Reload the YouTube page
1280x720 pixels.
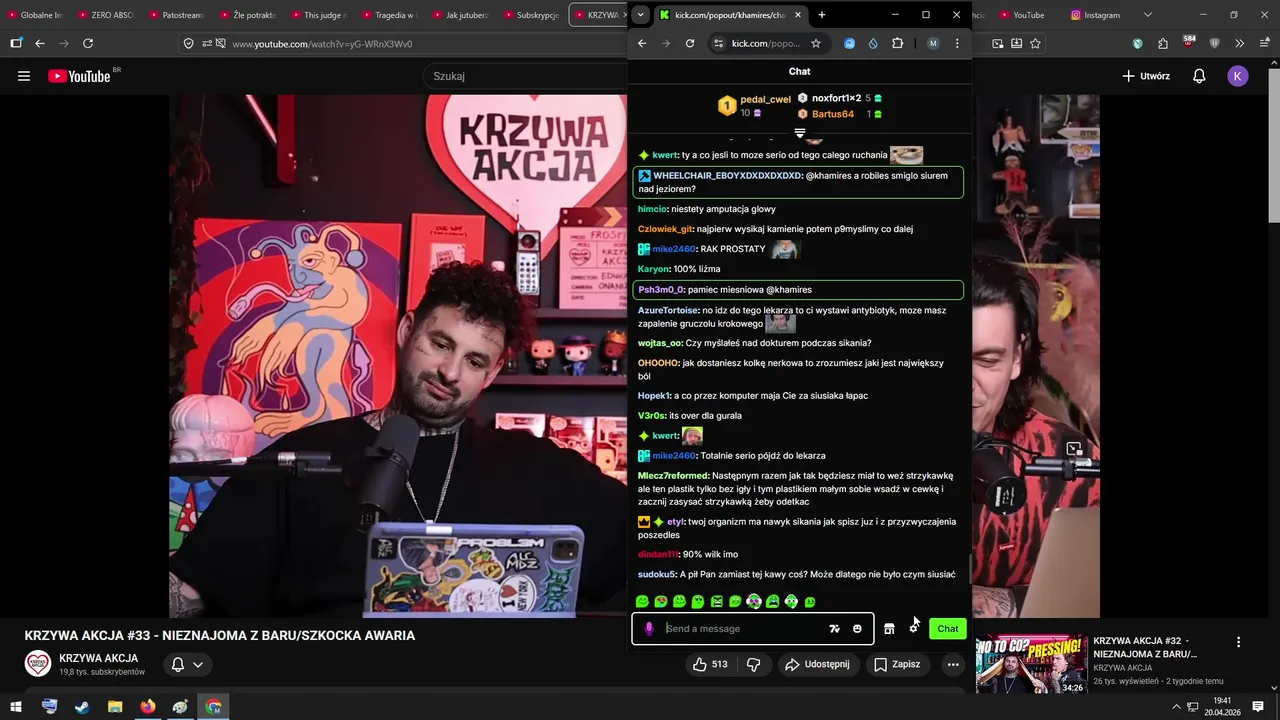pyautogui.click(x=88, y=44)
